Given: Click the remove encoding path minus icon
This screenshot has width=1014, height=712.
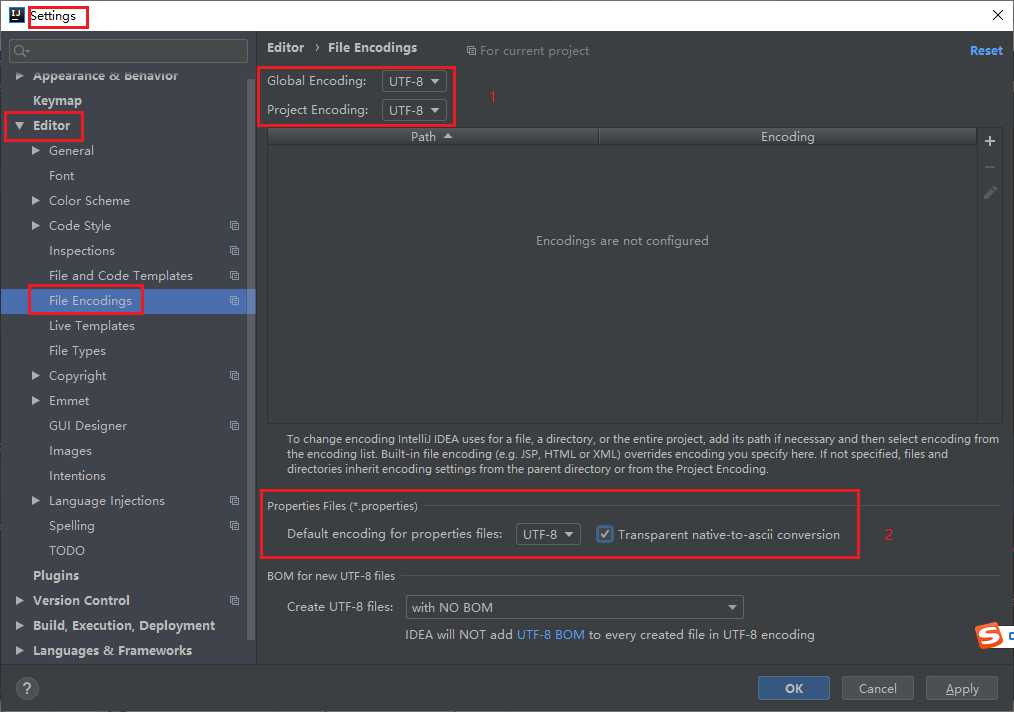Looking at the screenshot, I should pos(989,167).
